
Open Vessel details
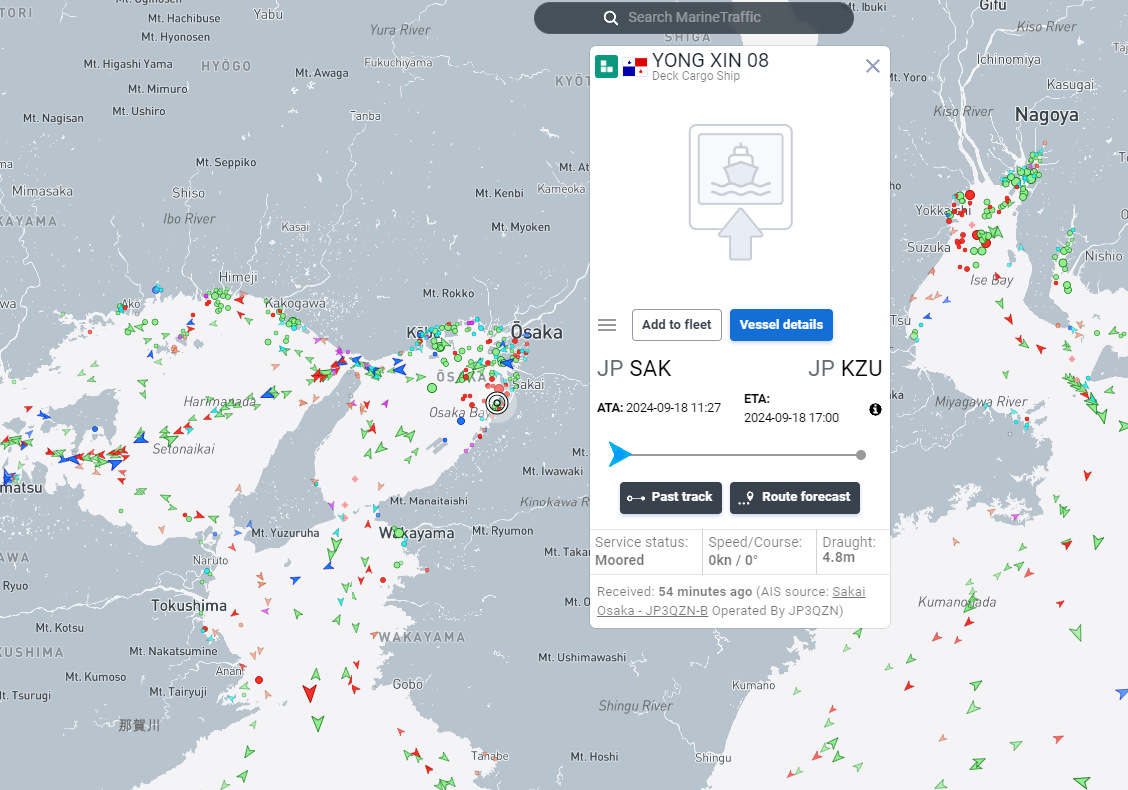click(781, 325)
